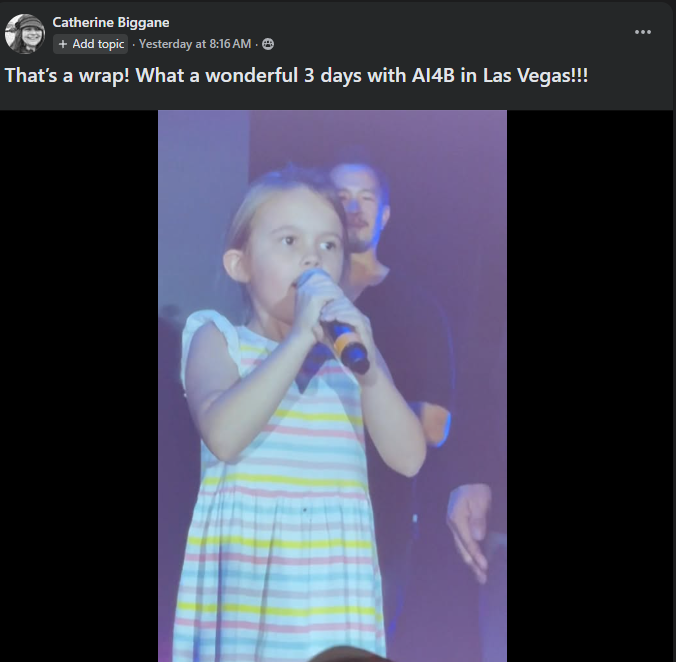The height and width of the screenshot is (662, 676).
Task: Open the three-dot post options menu
Action: pos(643,32)
